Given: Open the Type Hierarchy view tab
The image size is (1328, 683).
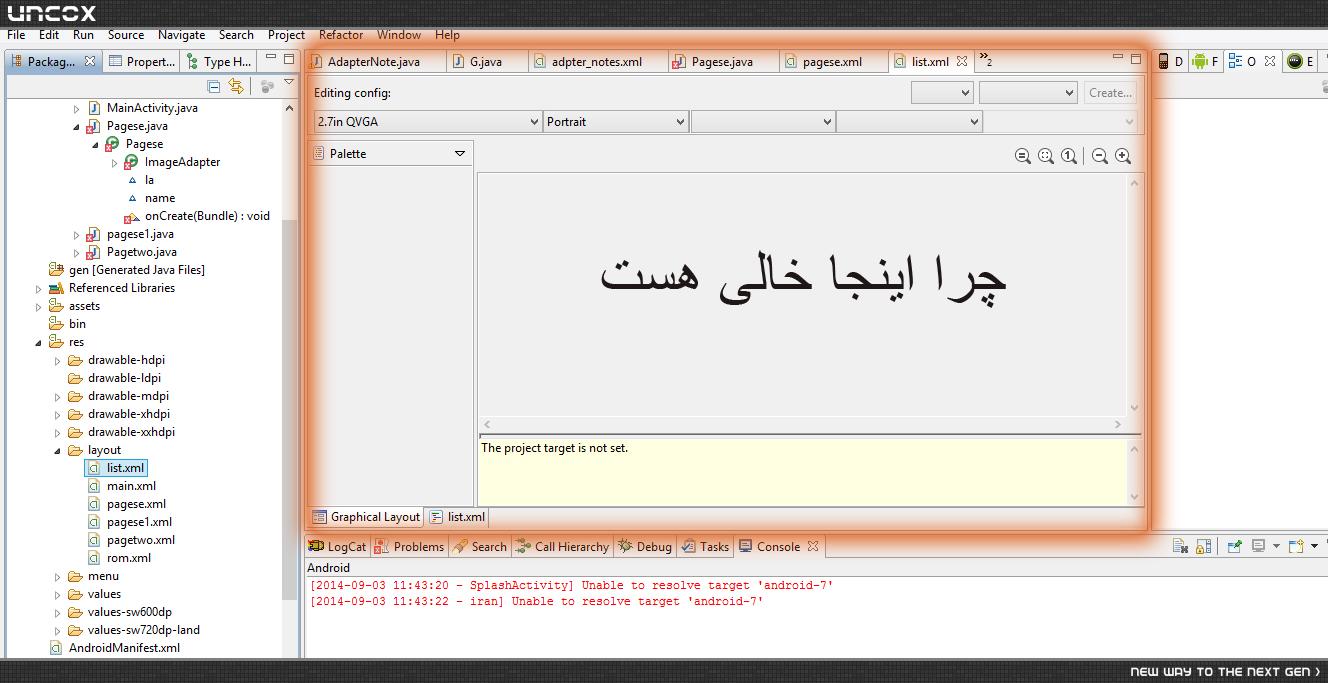Looking at the screenshot, I should pyautogui.click(x=220, y=61).
